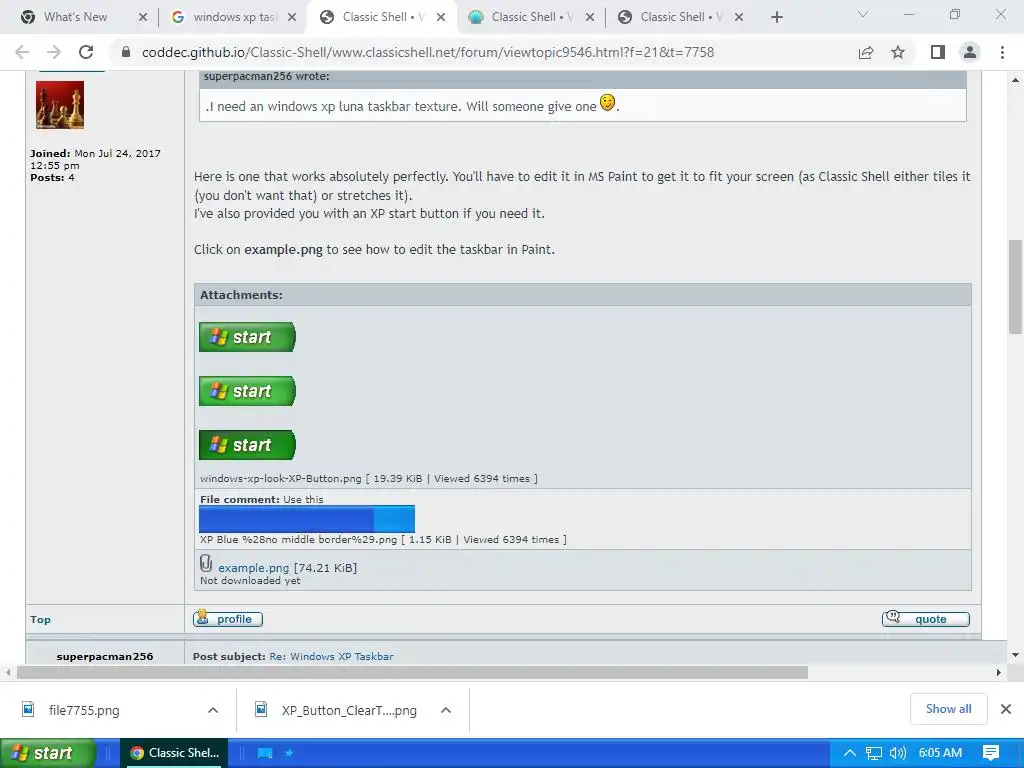Expand options for XP_Button_ClearT download
The image size is (1024, 768).
pos(446,710)
